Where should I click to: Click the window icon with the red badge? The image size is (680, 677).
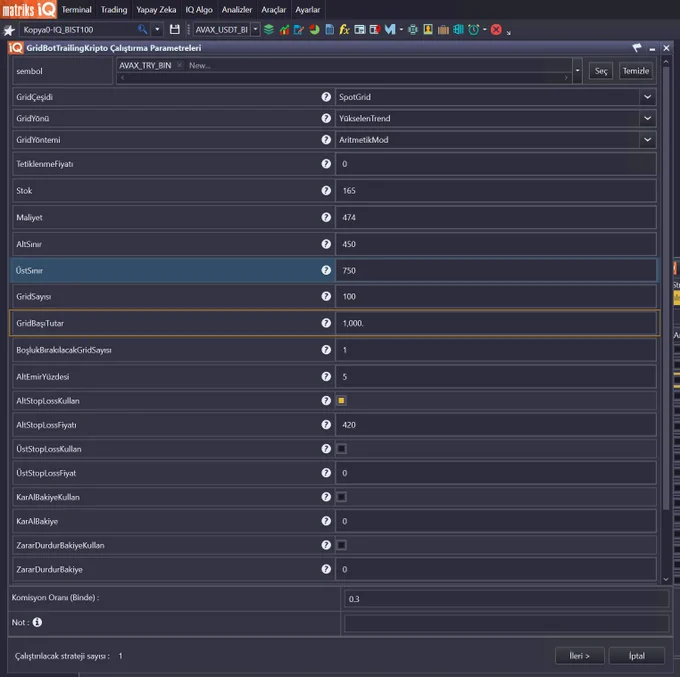[x=375, y=29]
